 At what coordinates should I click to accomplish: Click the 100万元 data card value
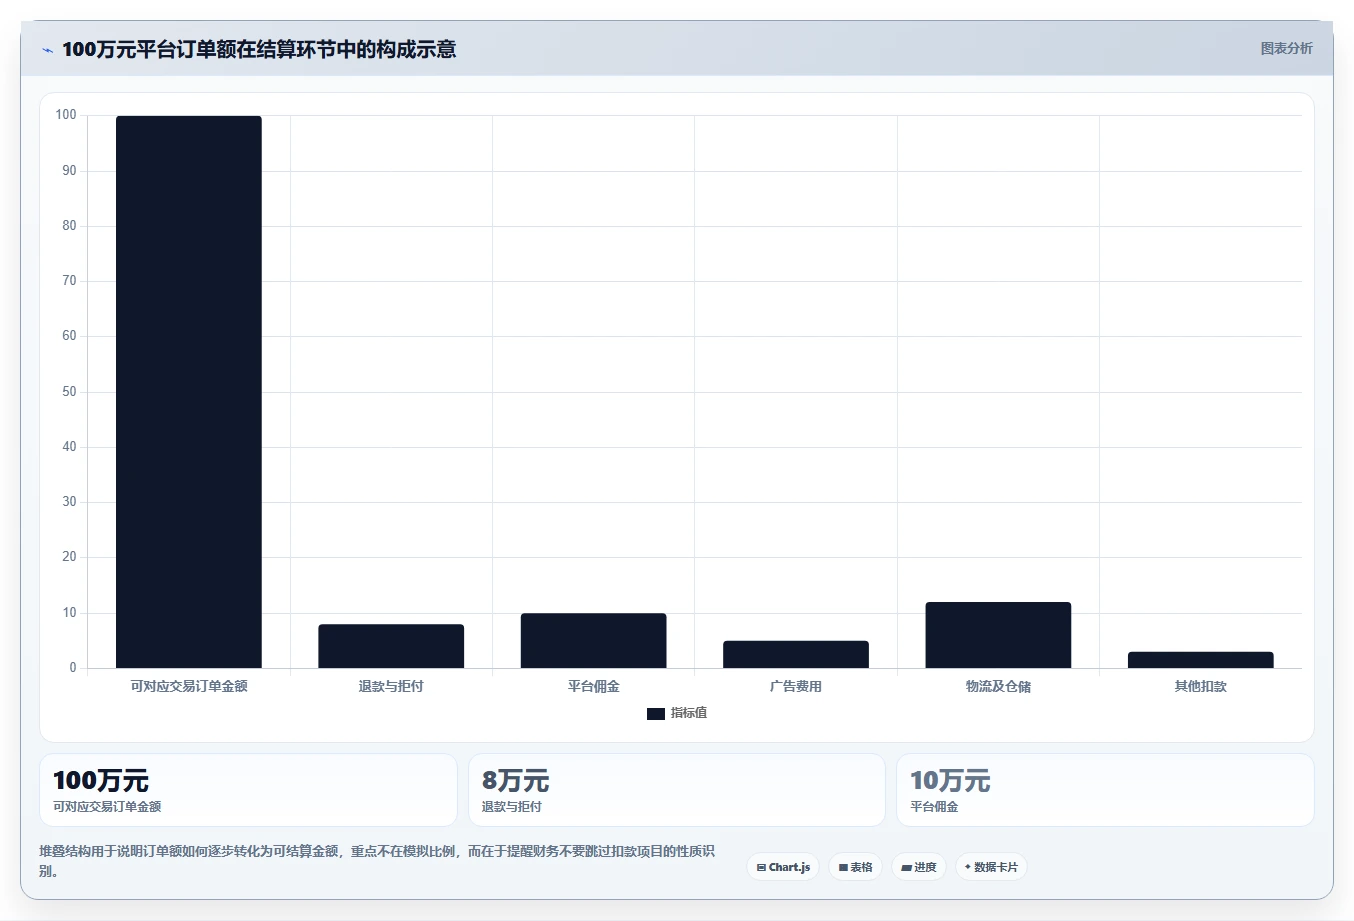(x=101, y=780)
